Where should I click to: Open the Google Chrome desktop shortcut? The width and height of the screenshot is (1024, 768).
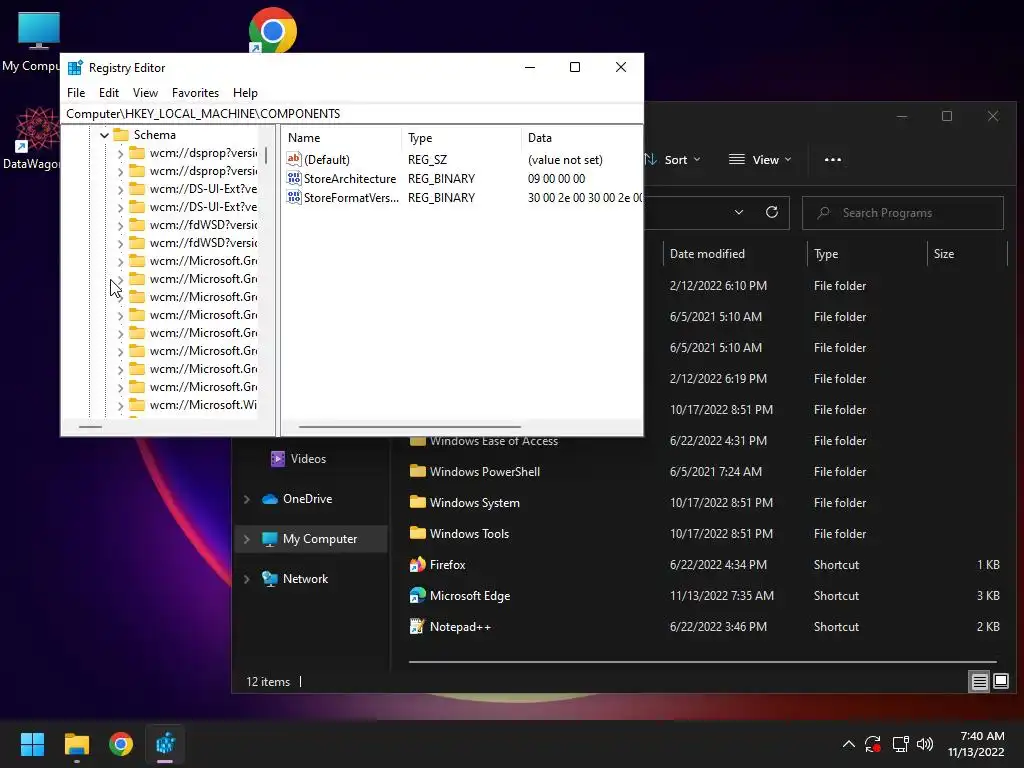tap(273, 30)
